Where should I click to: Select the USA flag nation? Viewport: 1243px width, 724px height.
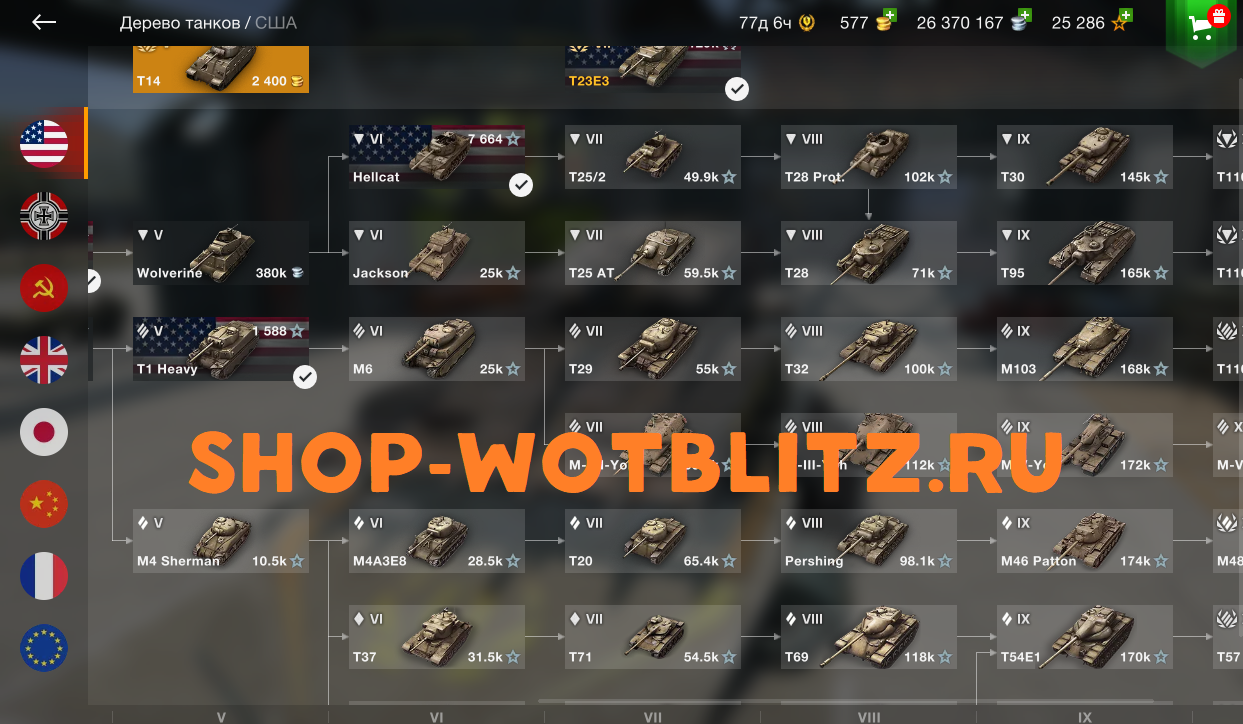(x=44, y=143)
